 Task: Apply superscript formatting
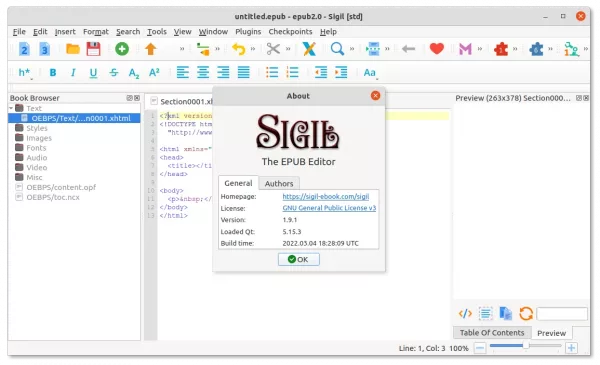pos(154,72)
